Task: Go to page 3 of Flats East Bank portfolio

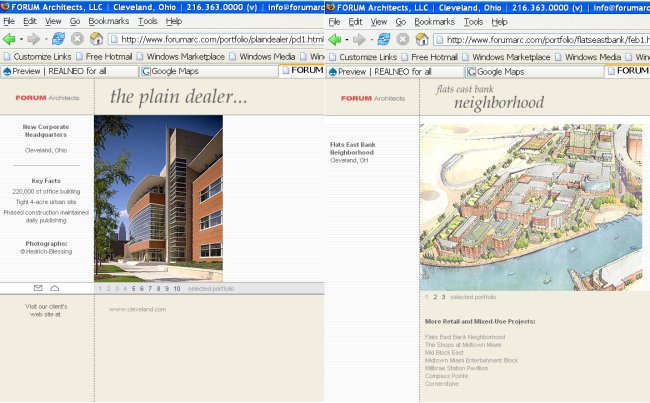Action: click(x=443, y=297)
